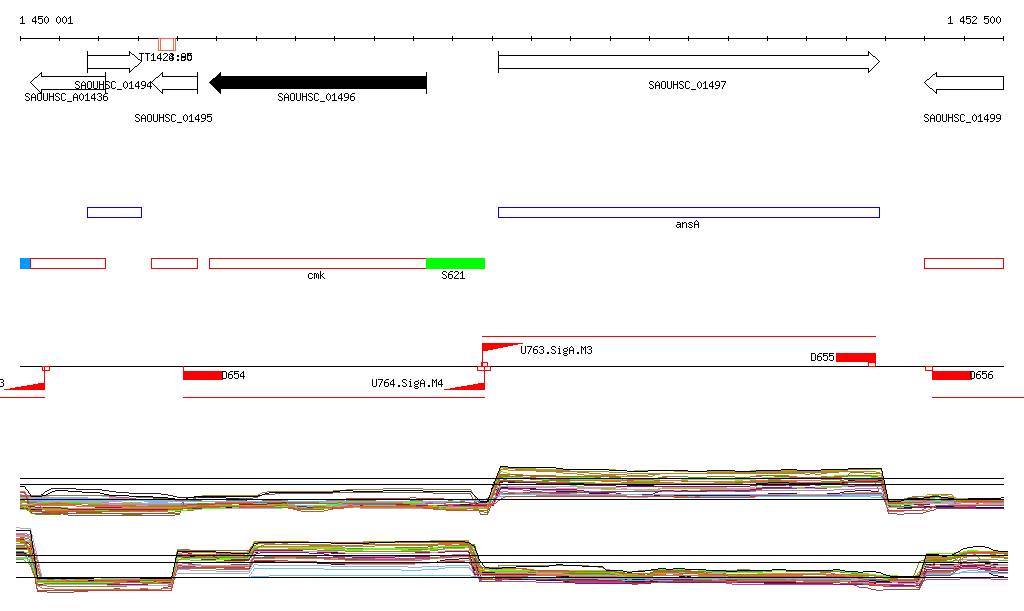
Task: Select the red D654 terminator block
Action: coord(202,375)
